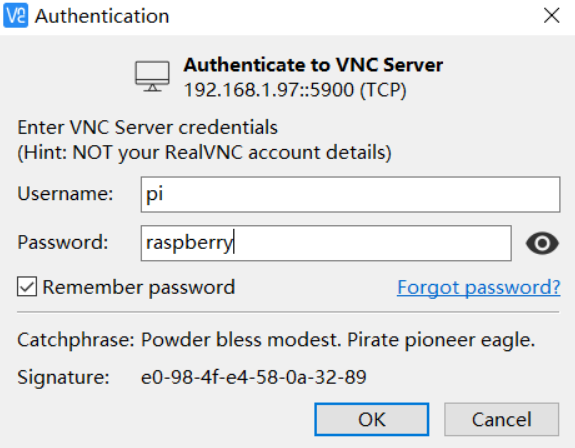Click the 'Username:' label
The image size is (575, 448).
[65, 194]
